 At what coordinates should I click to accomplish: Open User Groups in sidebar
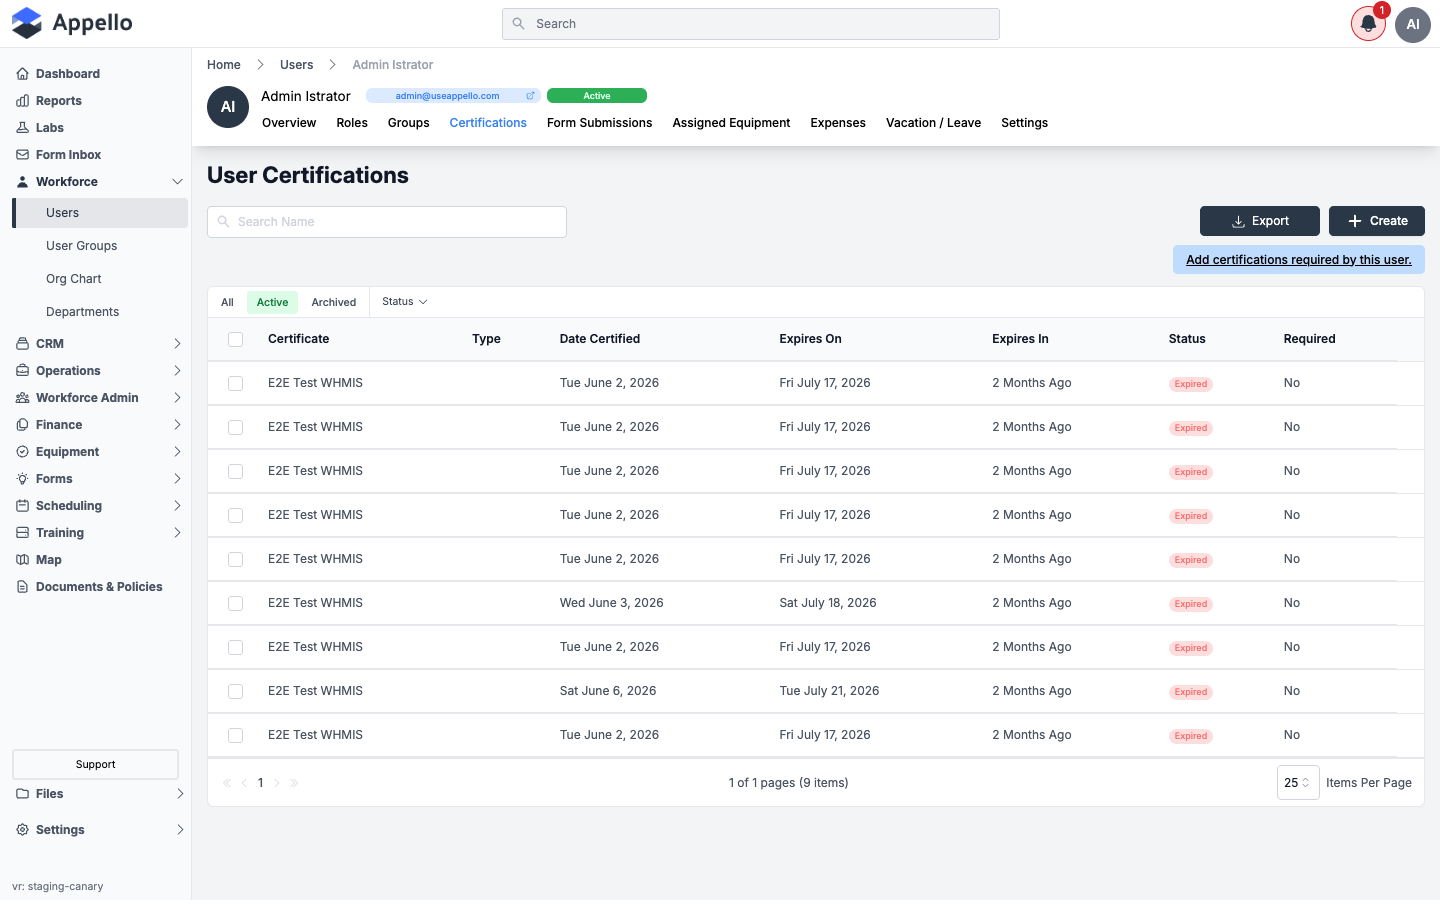click(x=82, y=246)
